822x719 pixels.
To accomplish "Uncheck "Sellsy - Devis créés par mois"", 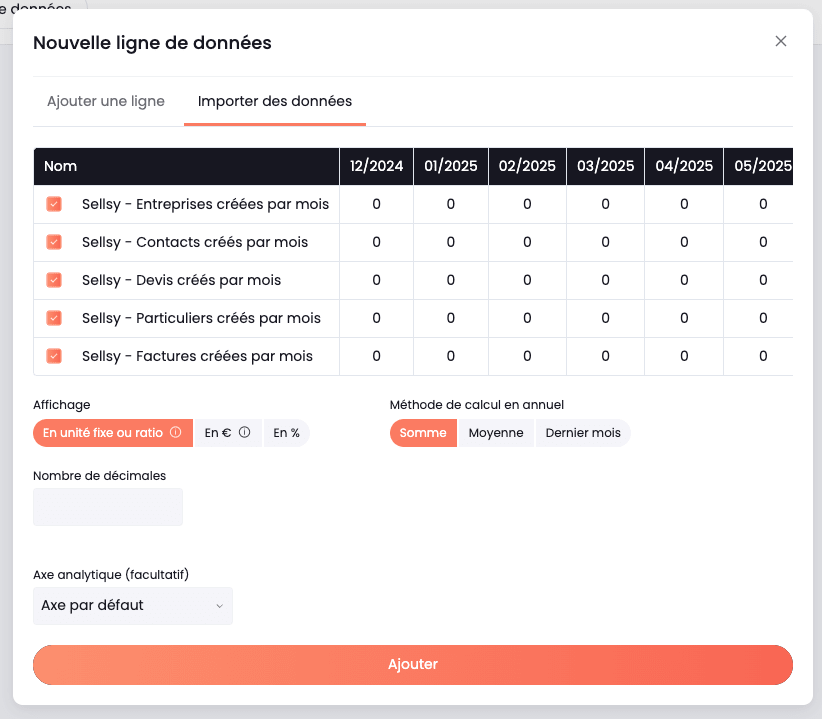I will [54, 280].
